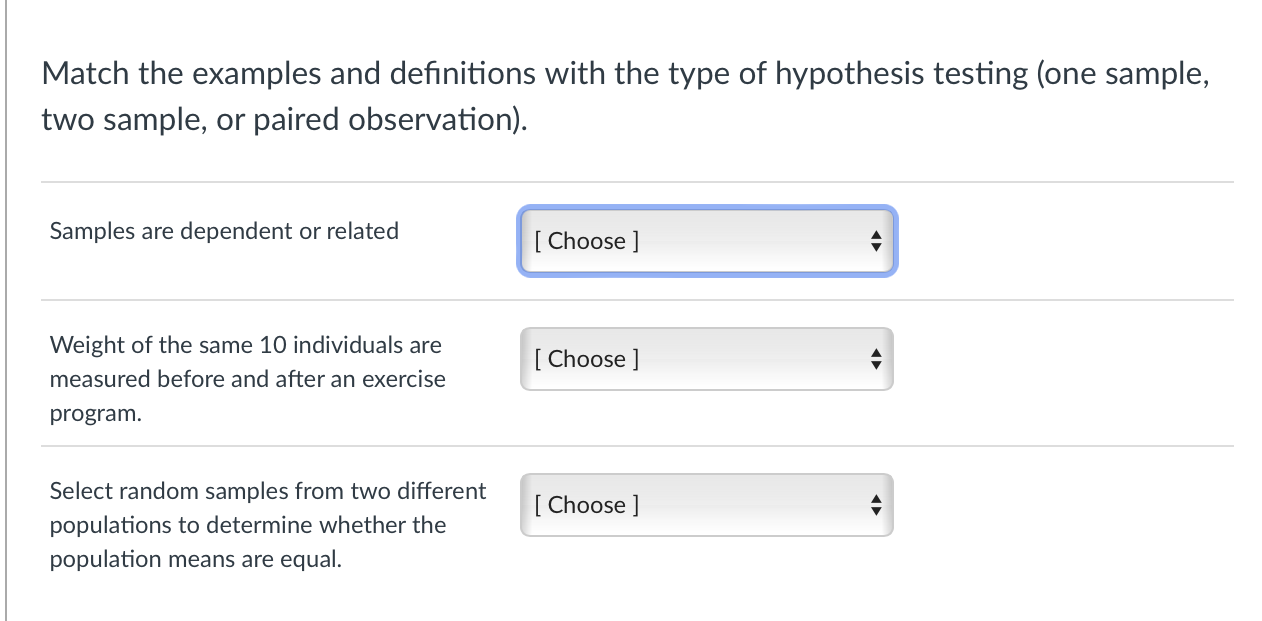Click the question instructions heading
Viewport: 1262px width, 621px height.
tap(624, 96)
